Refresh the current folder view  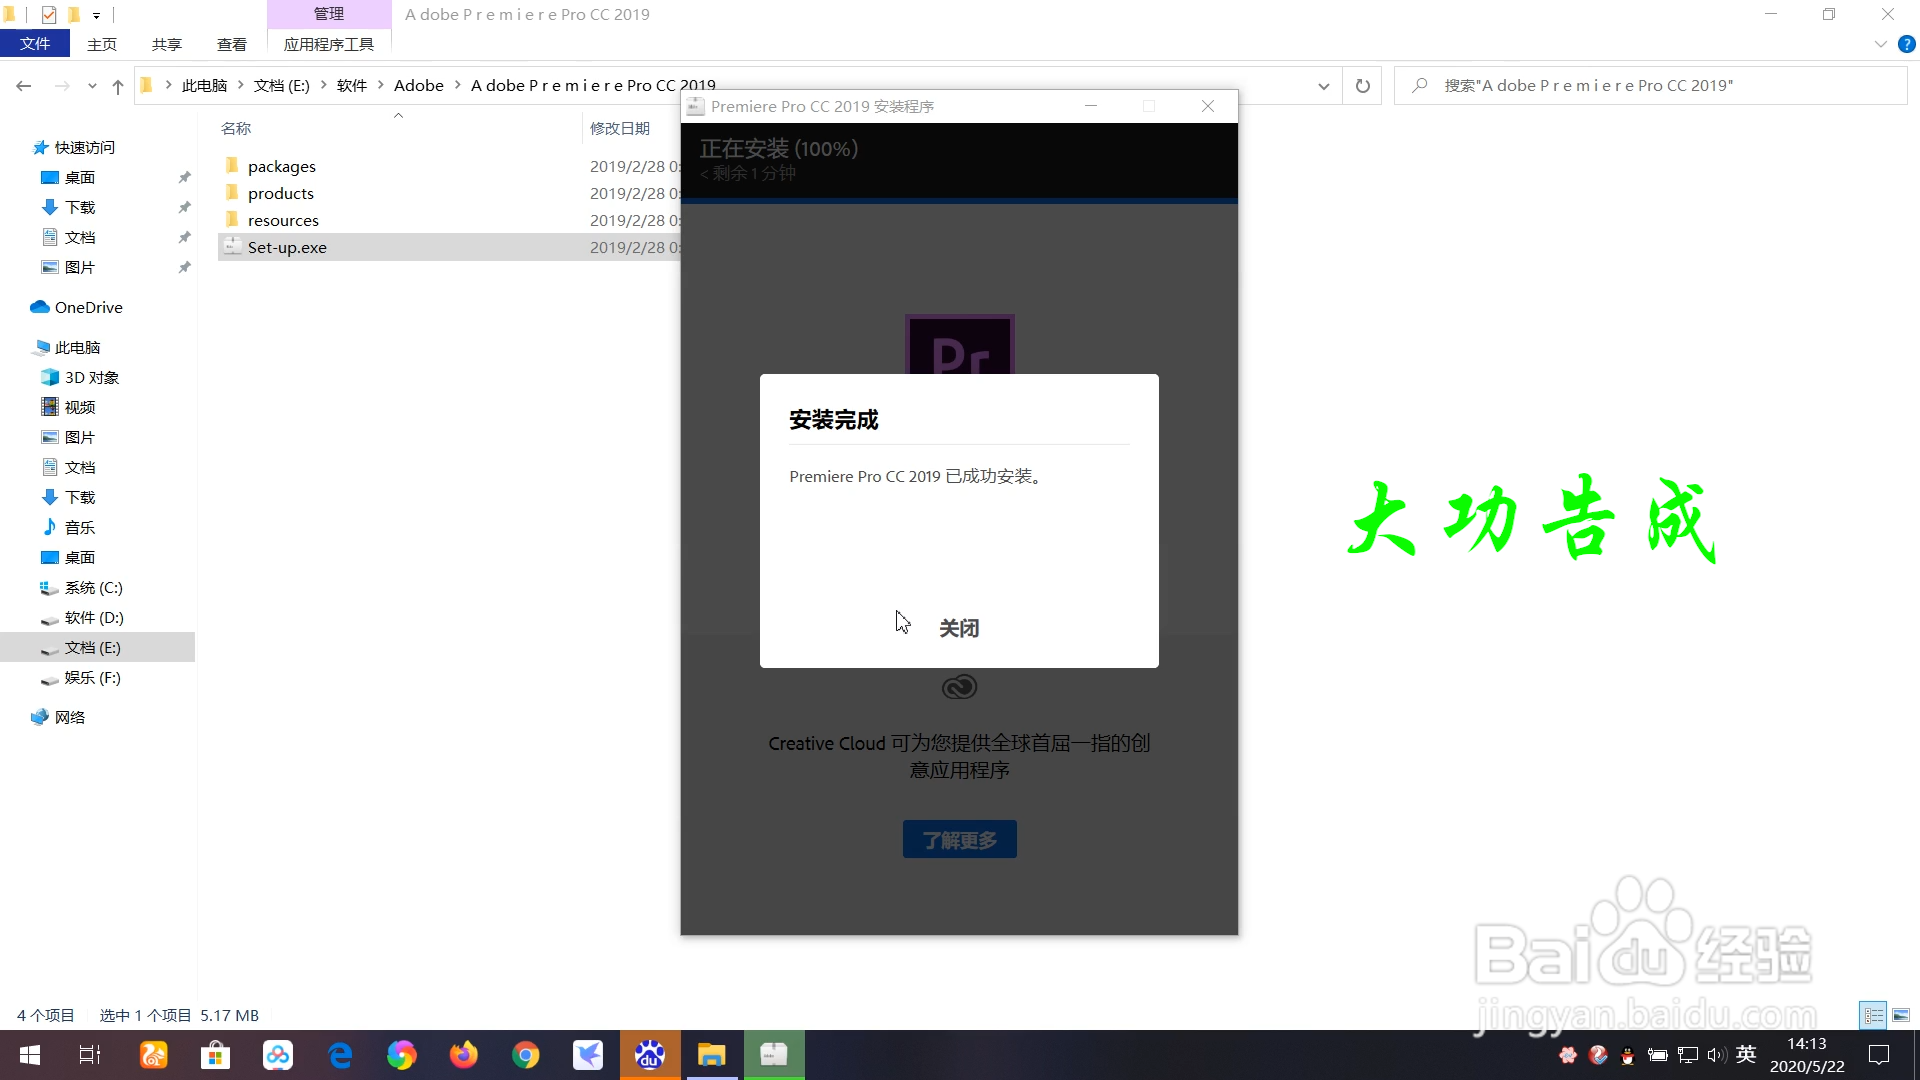pyautogui.click(x=1362, y=85)
